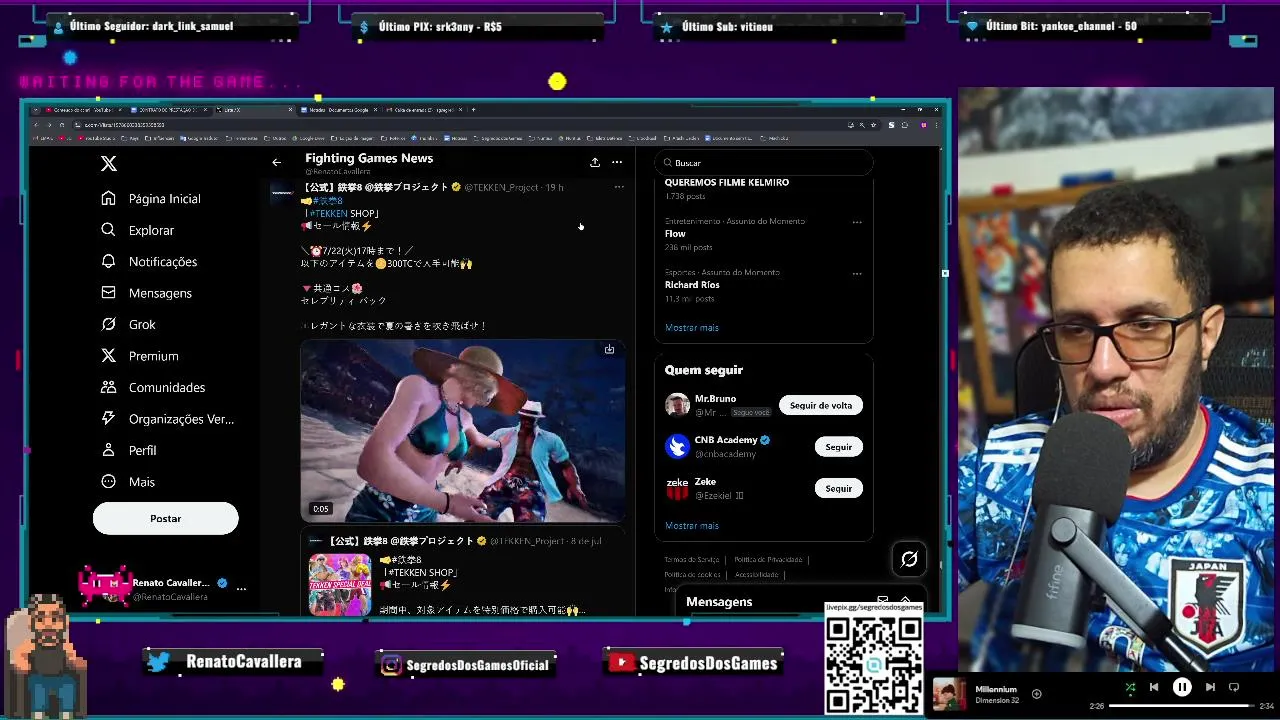
Task: Follow Zeke with the Seguir button
Action: tap(839, 488)
